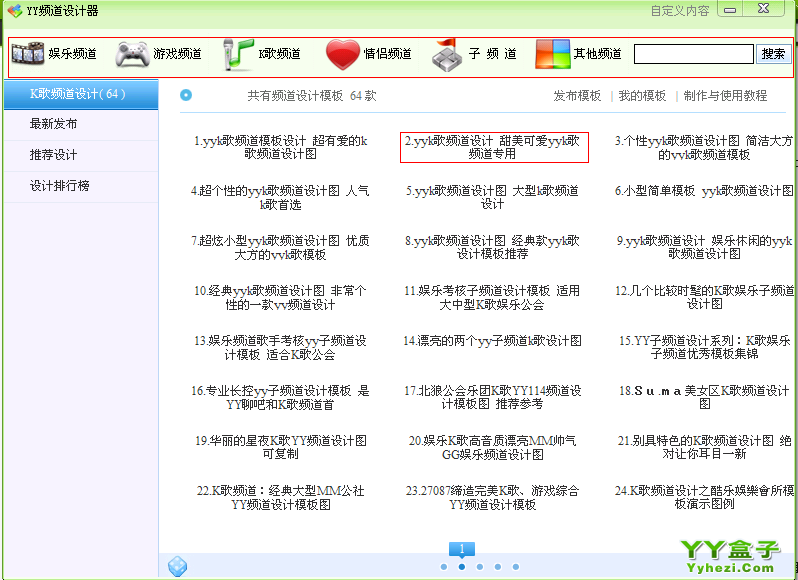
Task: Click 发布模板 link
Action: click(x=577, y=96)
